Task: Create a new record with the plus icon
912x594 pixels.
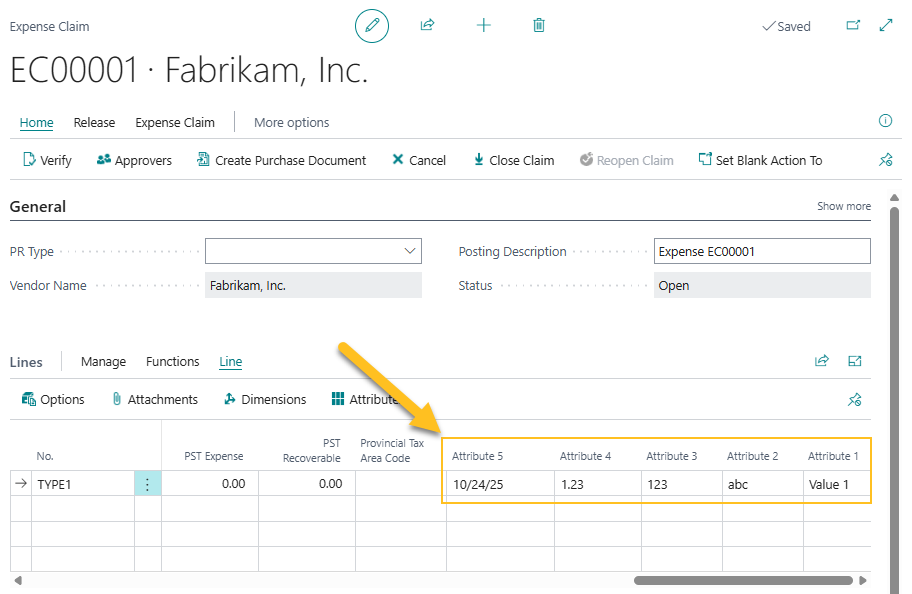Action: tap(483, 25)
